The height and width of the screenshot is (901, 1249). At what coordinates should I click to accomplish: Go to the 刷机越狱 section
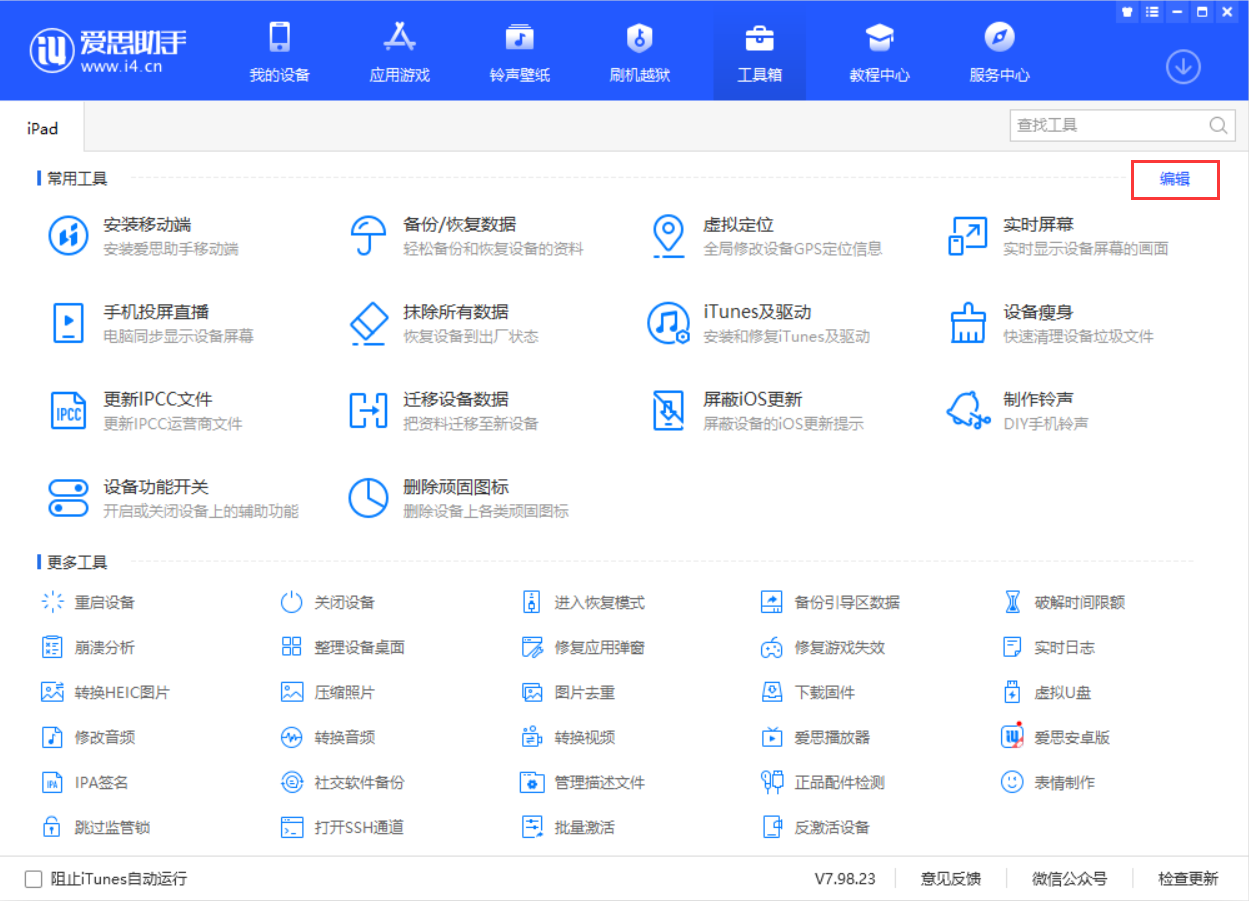click(639, 50)
